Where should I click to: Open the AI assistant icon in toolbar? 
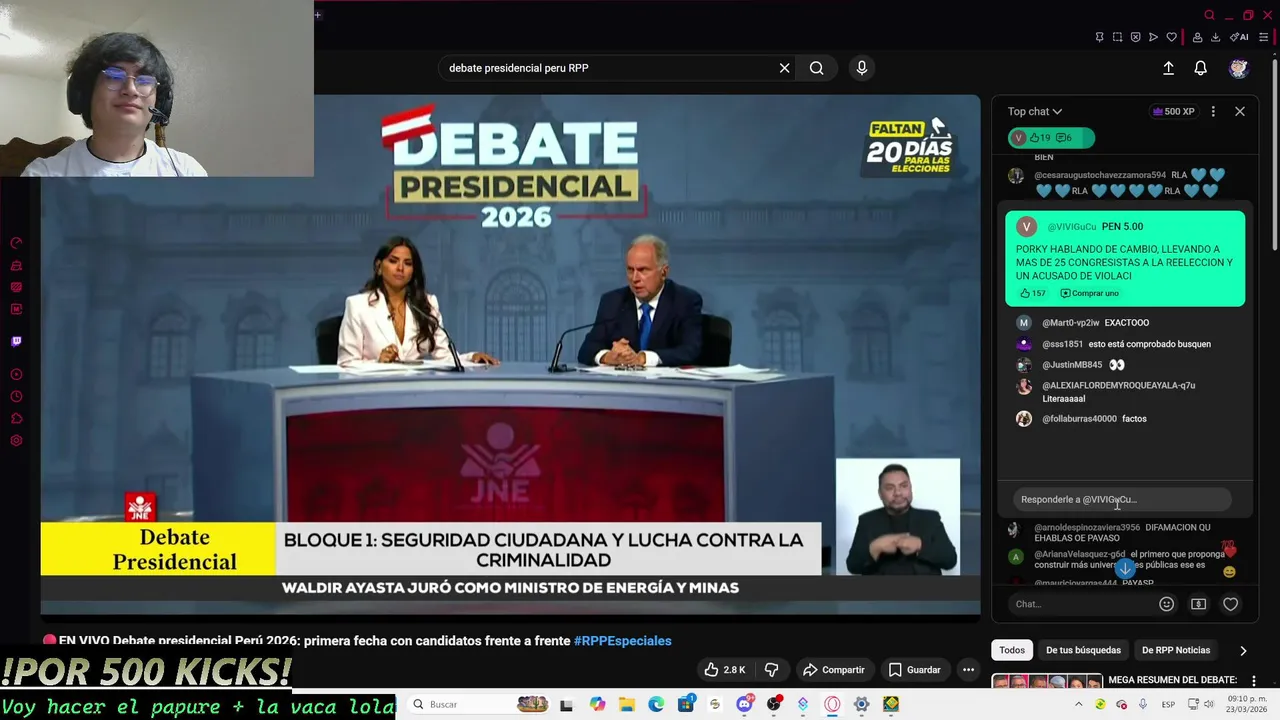click(1239, 37)
